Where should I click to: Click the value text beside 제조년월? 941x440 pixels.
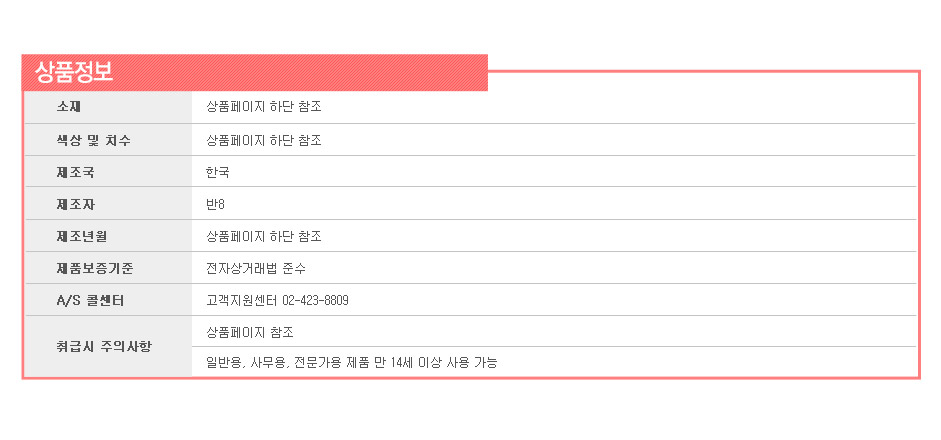coord(264,237)
